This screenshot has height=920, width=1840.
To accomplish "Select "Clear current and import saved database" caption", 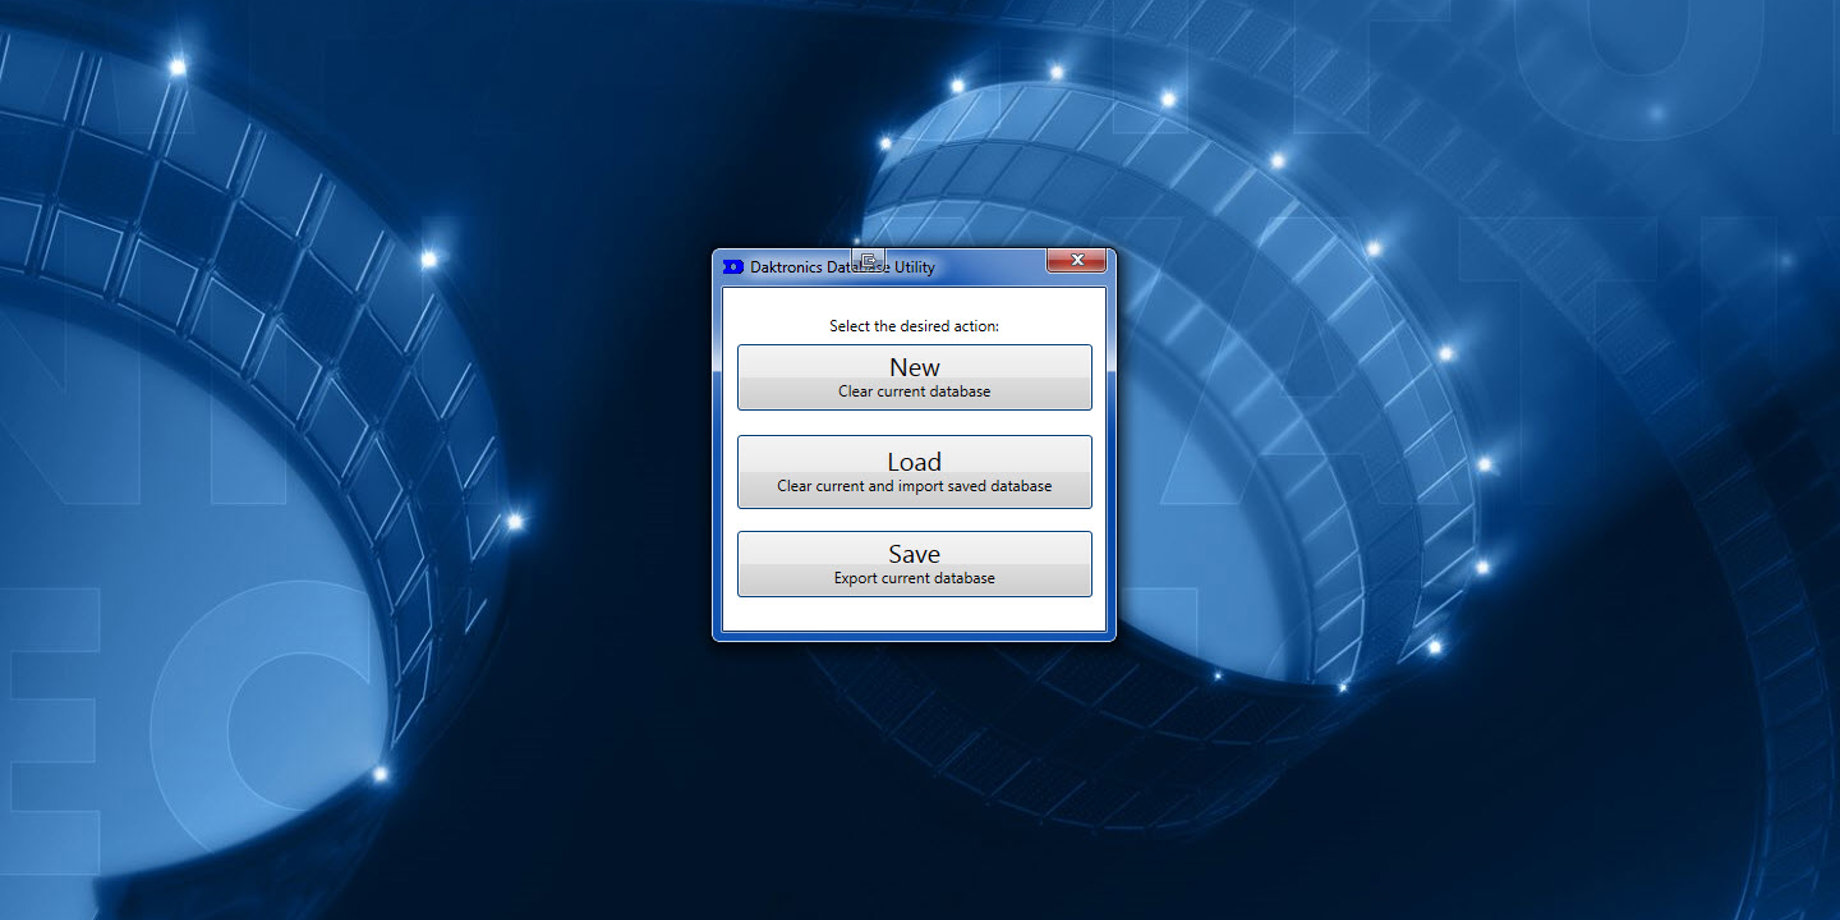I will [x=914, y=486].
